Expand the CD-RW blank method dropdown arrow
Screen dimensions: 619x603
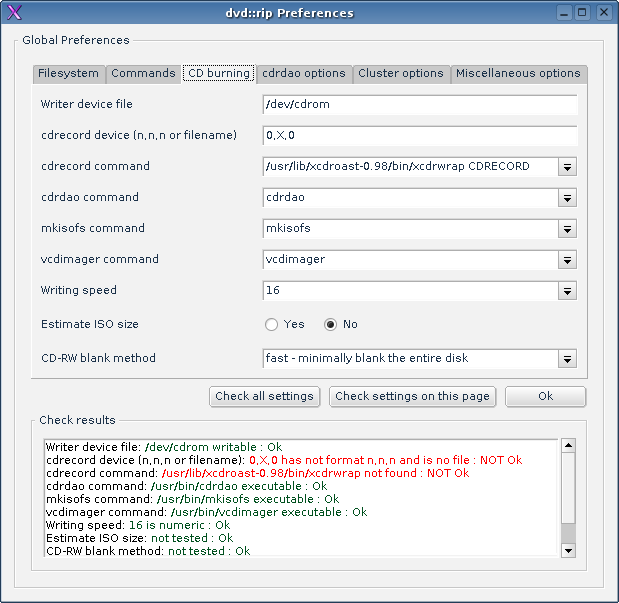[567, 359]
